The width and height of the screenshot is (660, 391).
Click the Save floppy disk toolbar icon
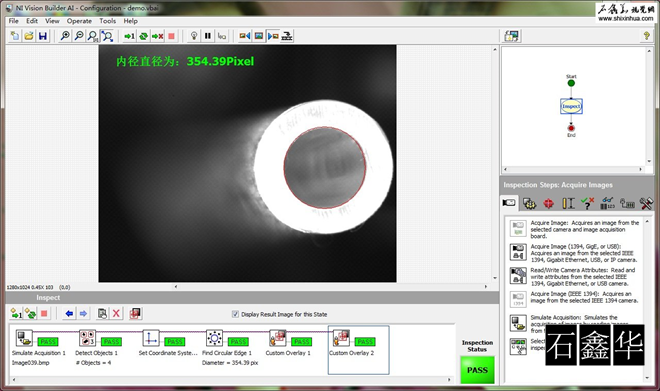43,36
